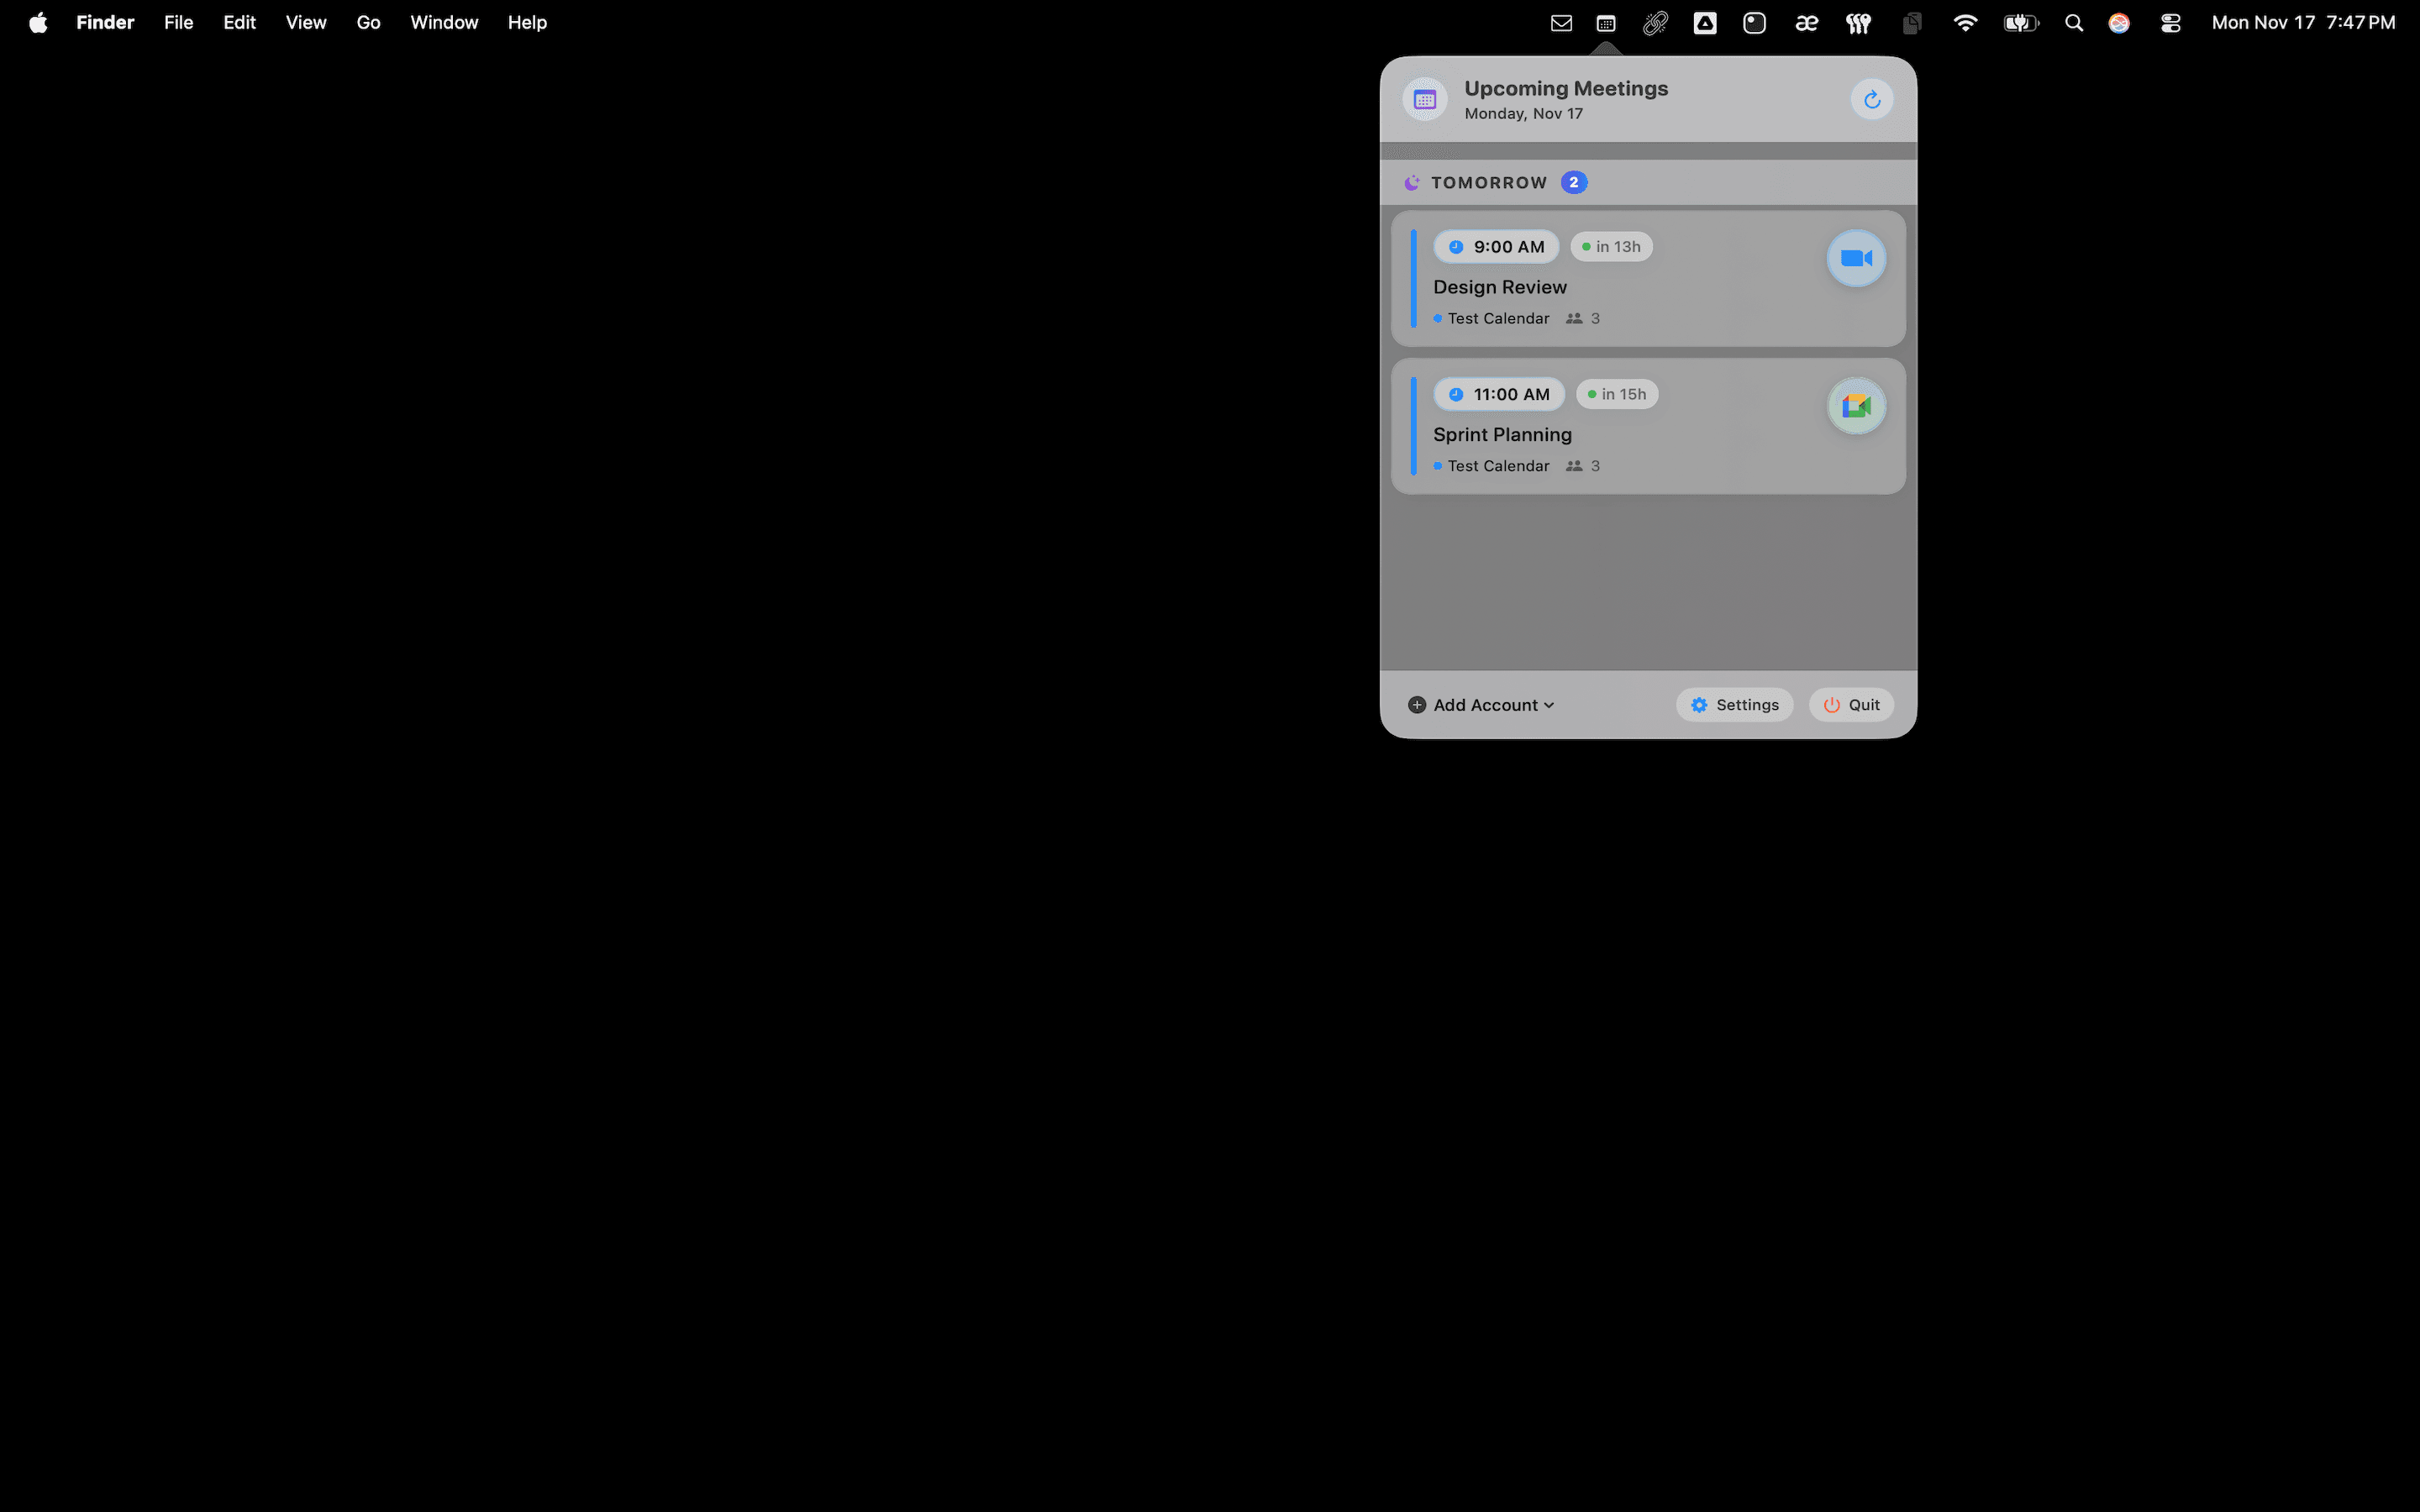Click the attendees icon on Design Review

(1573, 318)
